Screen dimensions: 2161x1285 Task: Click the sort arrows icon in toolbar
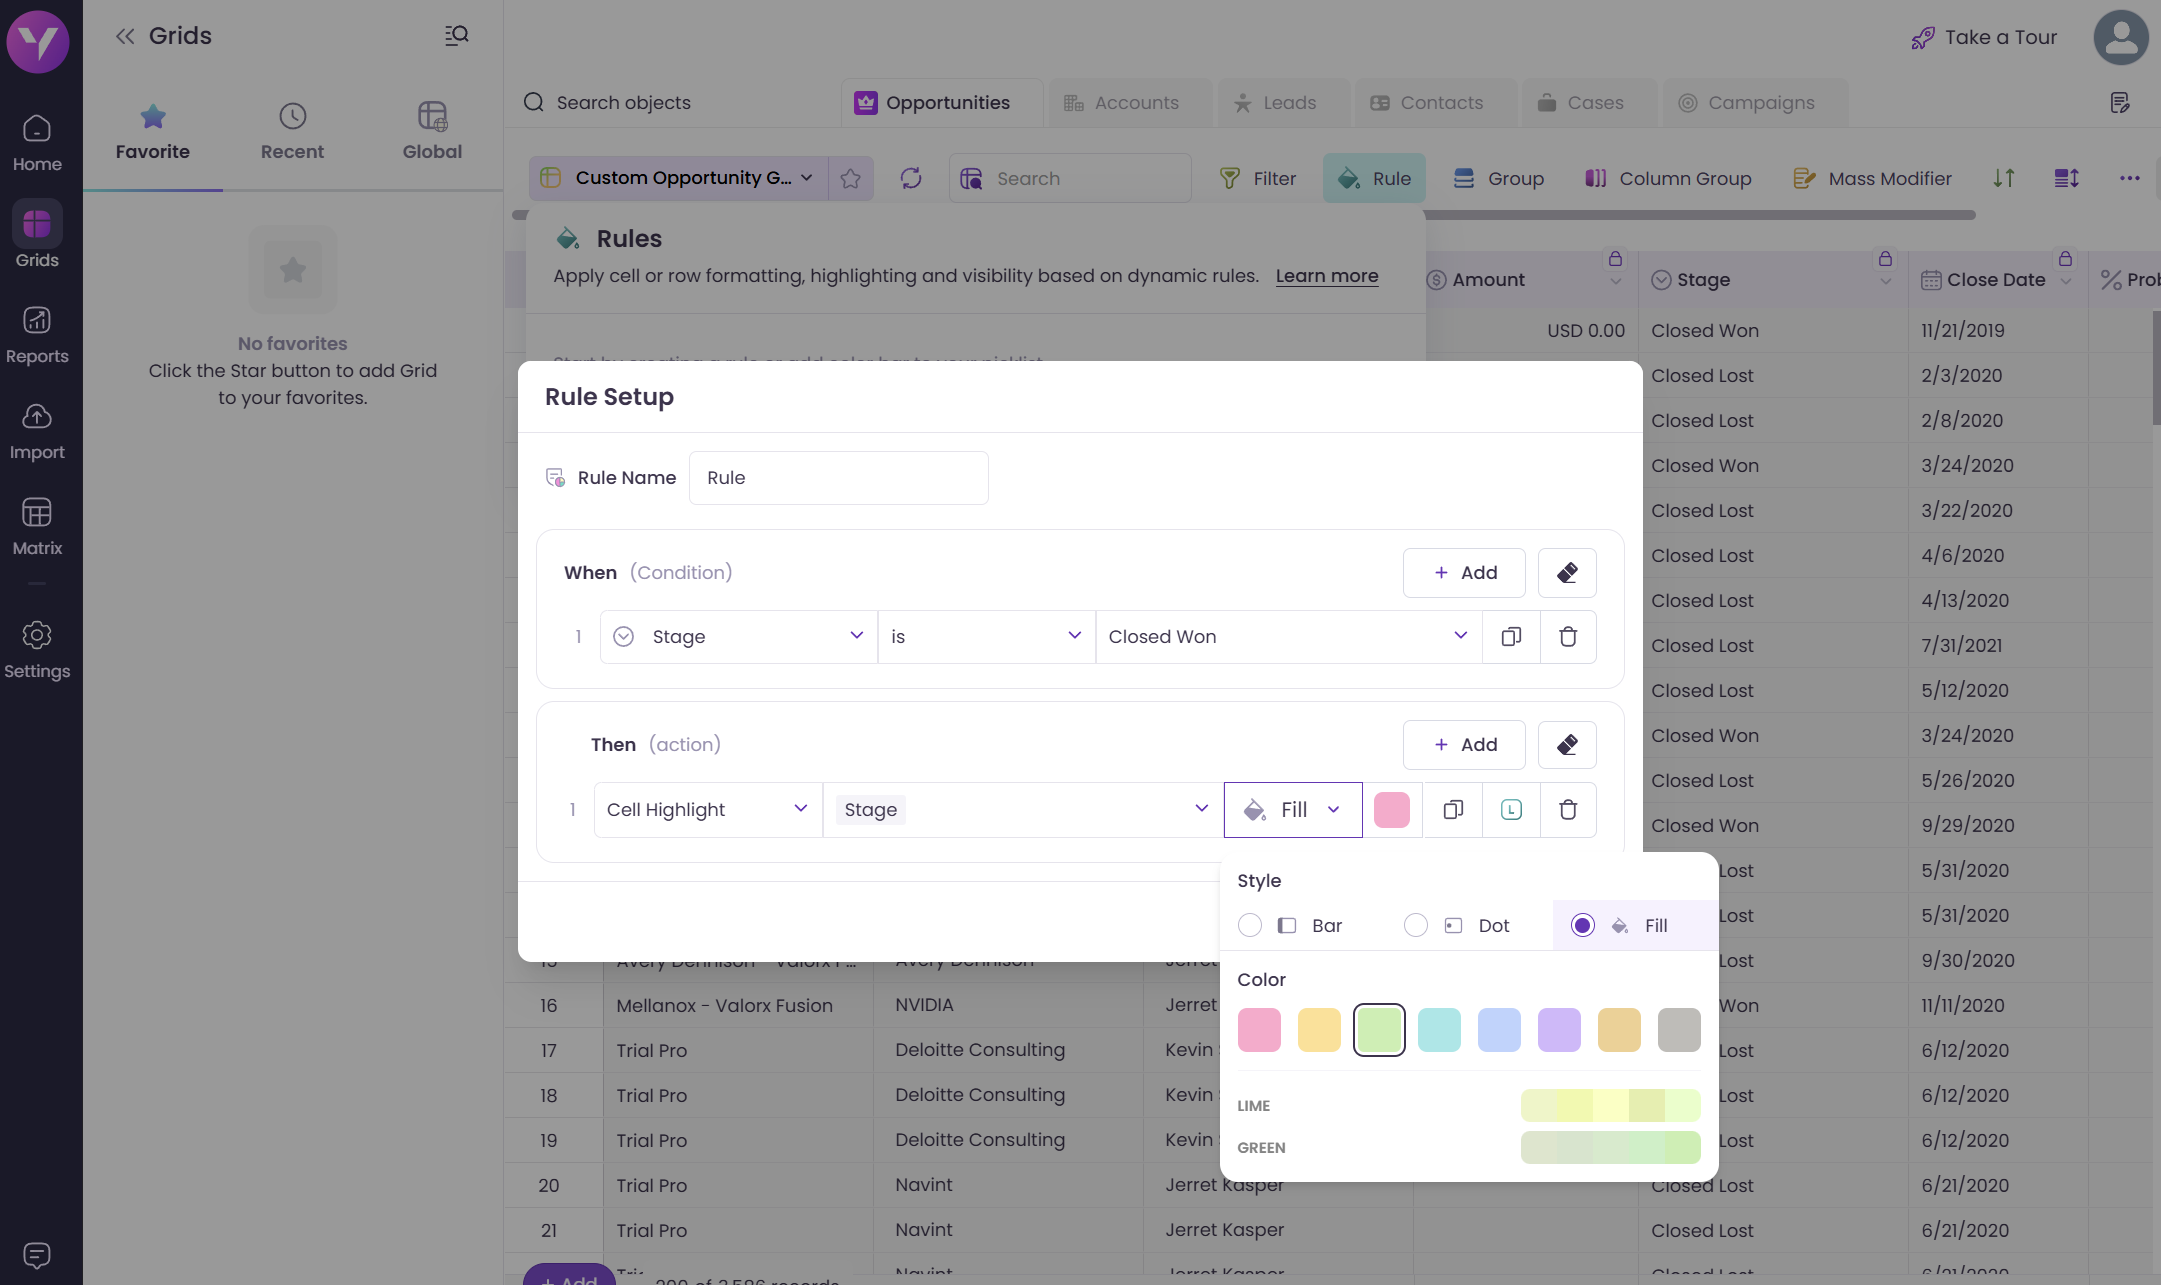pos(2004,178)
